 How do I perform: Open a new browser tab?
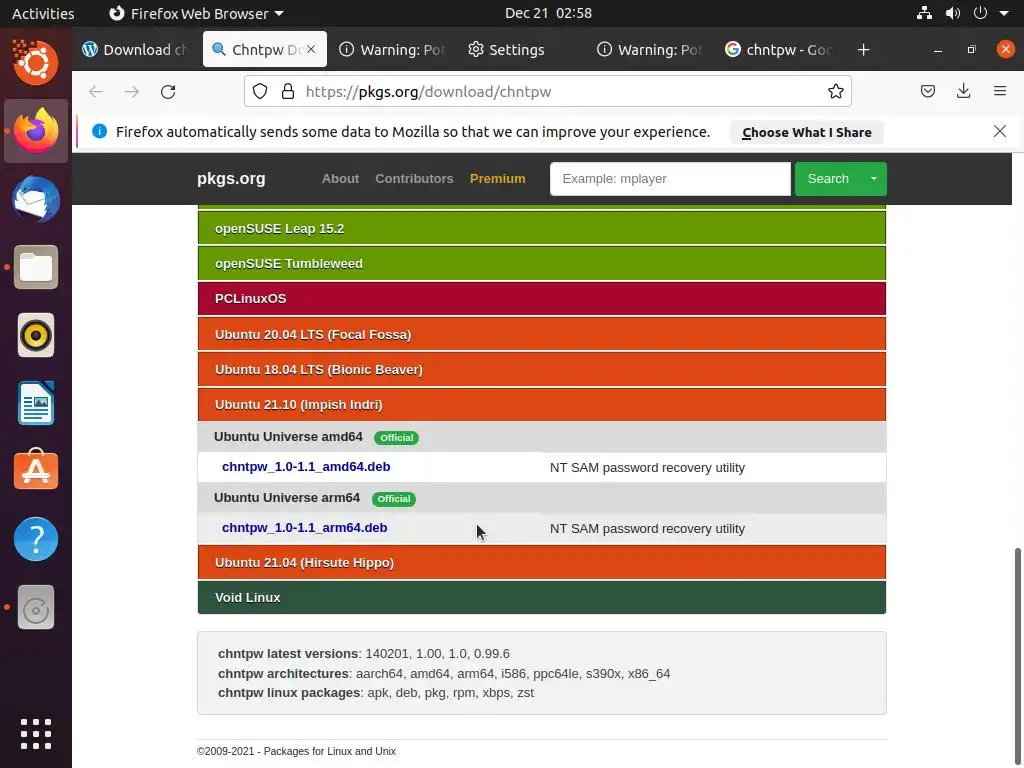pyautogui.click(x=863, y=50)
